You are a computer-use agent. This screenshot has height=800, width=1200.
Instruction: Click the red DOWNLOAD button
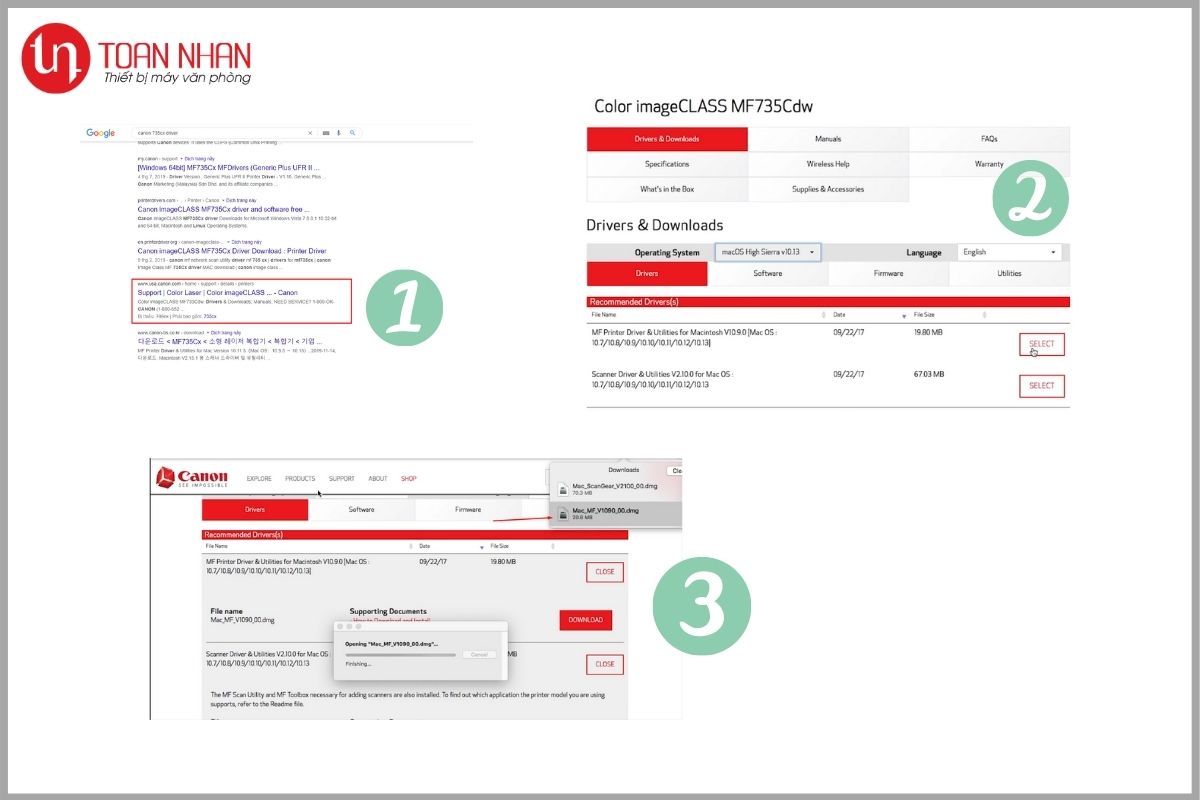(x=586, y=620)
